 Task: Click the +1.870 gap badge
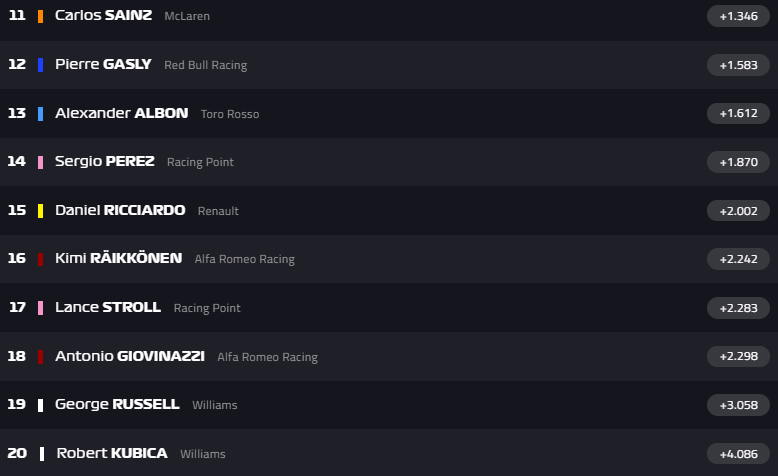738,162
